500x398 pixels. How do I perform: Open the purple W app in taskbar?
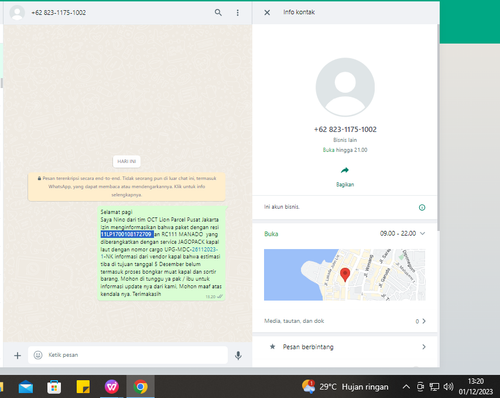112,387
